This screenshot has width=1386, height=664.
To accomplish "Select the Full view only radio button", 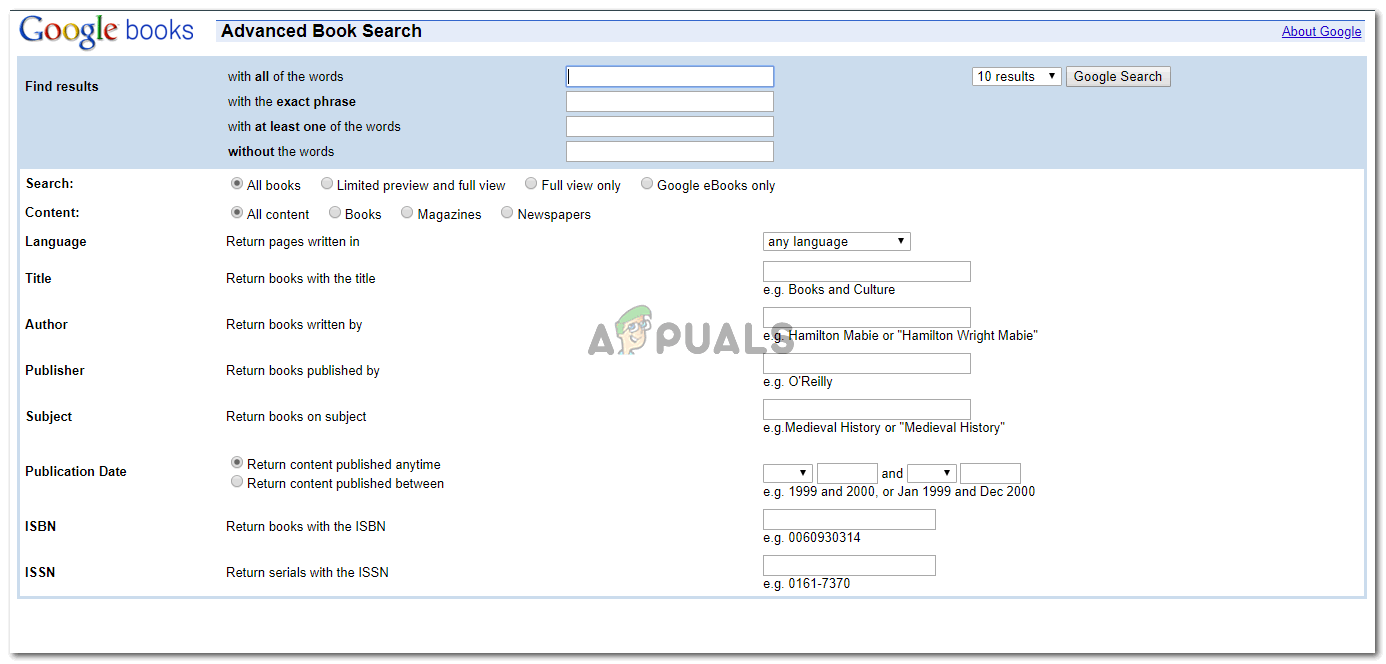I will pos(531,184).
